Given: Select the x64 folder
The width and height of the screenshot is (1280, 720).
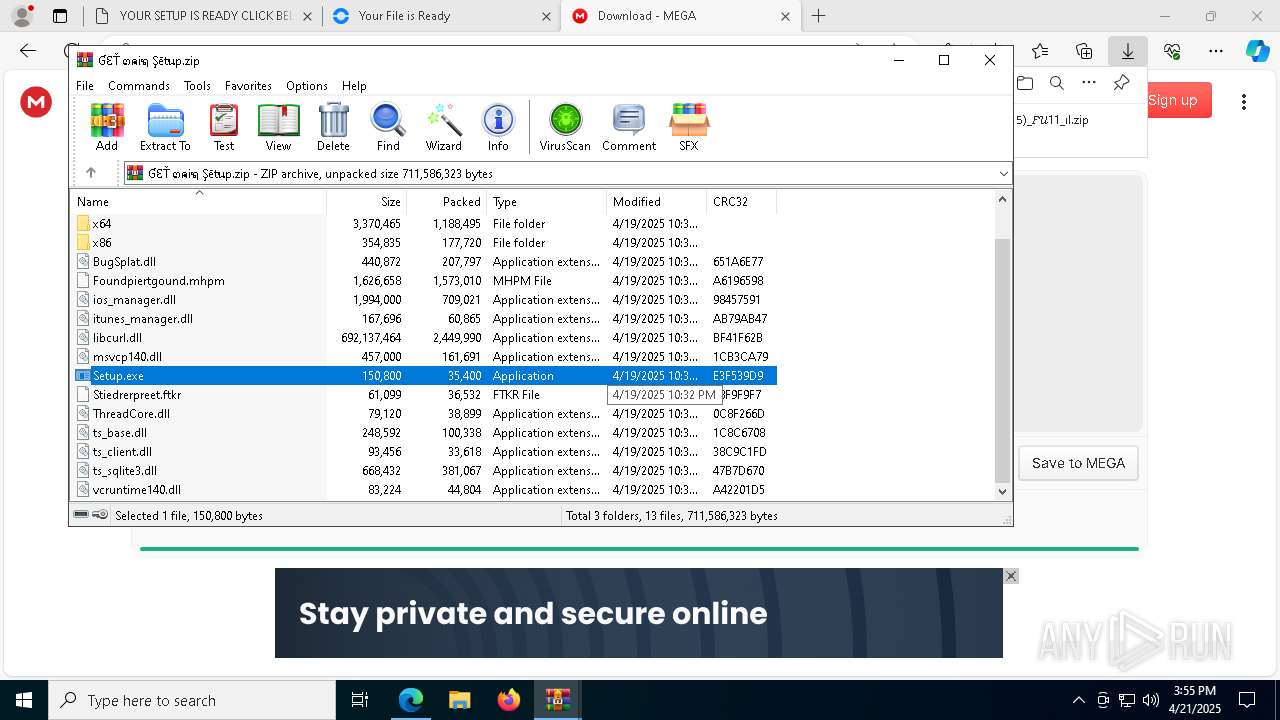Looking at the screenshot, I should [x=101, y=224].
